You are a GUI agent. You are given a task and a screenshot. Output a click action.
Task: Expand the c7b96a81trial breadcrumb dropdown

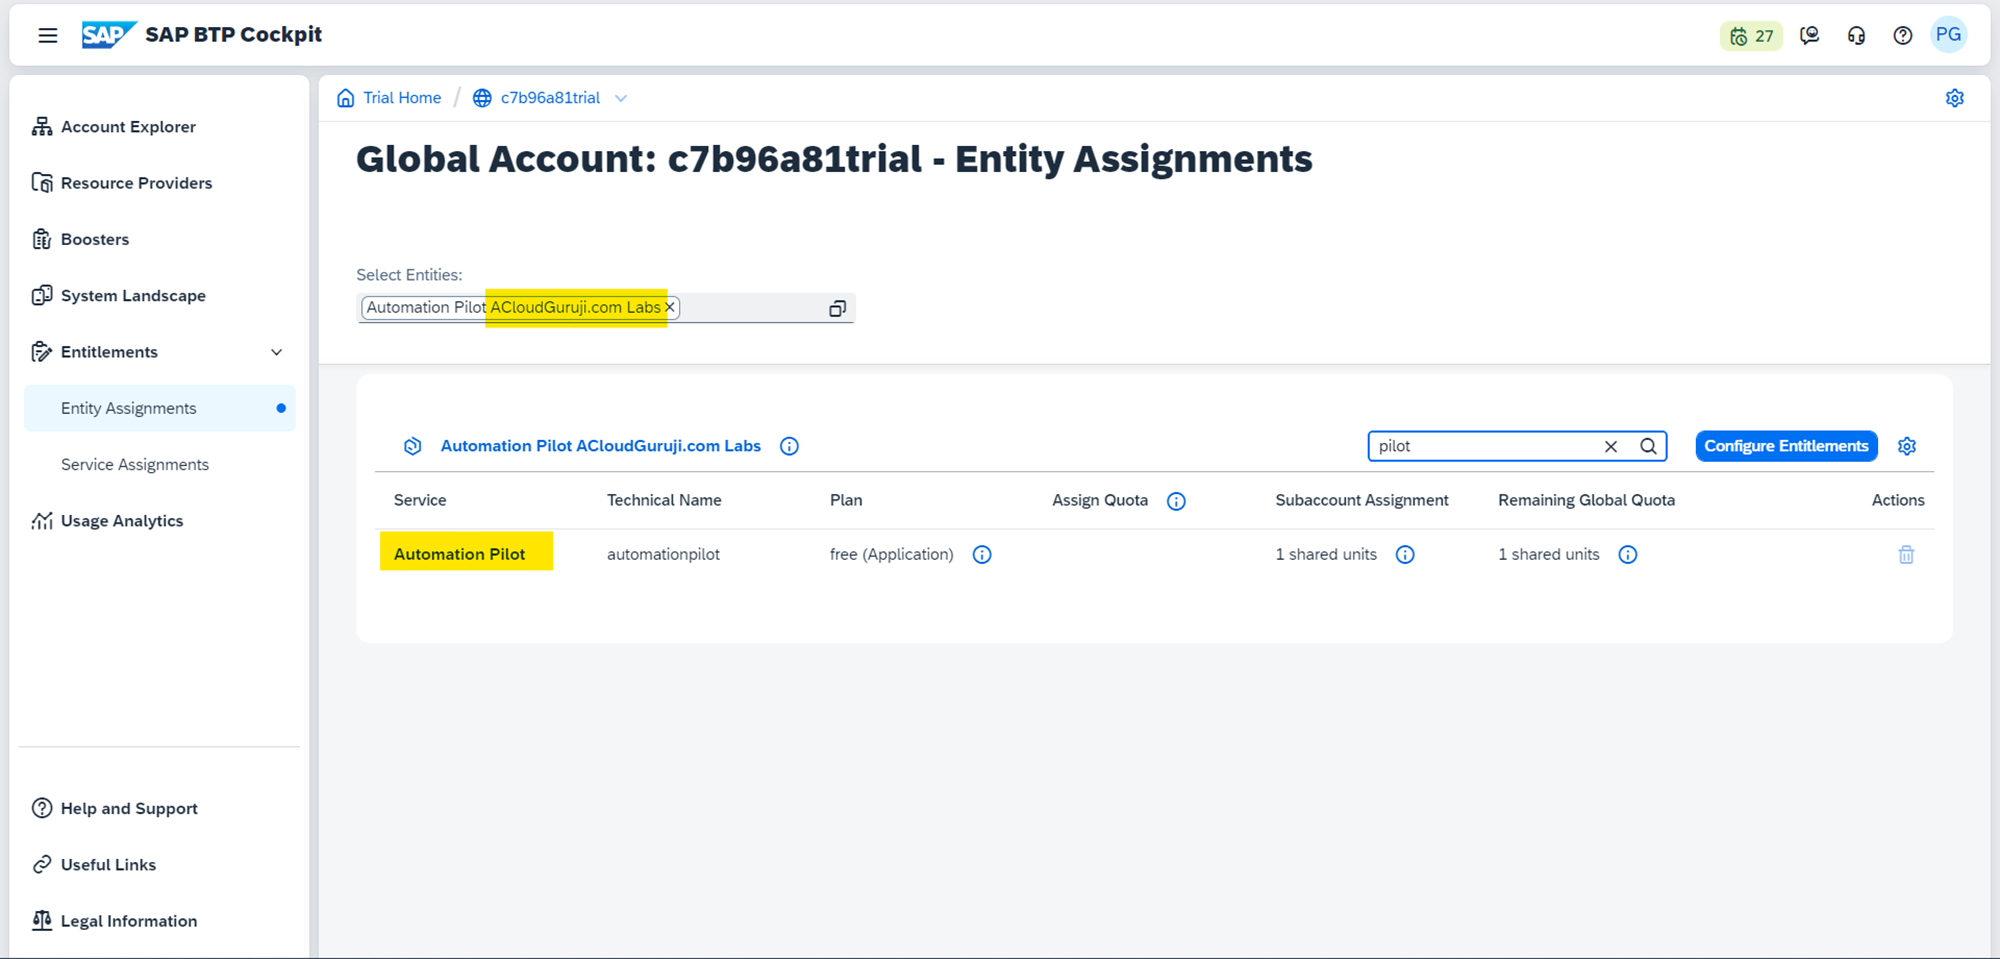coord(621,98)
